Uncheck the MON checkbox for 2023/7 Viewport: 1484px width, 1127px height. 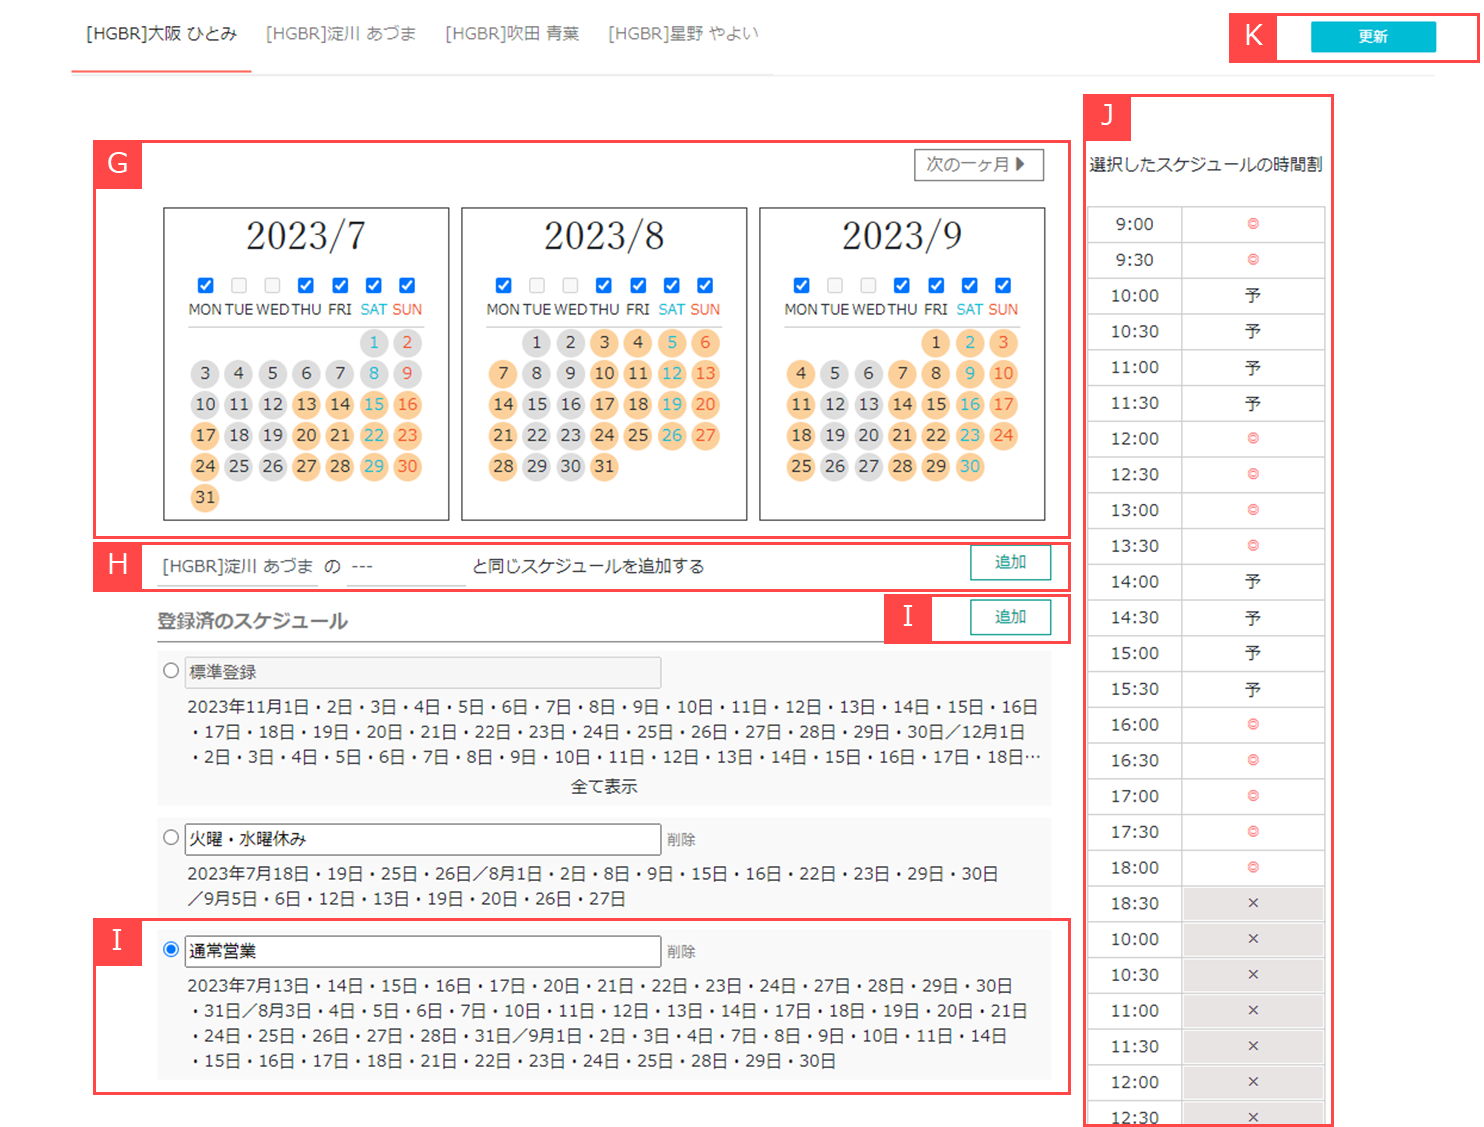point(205,285)
